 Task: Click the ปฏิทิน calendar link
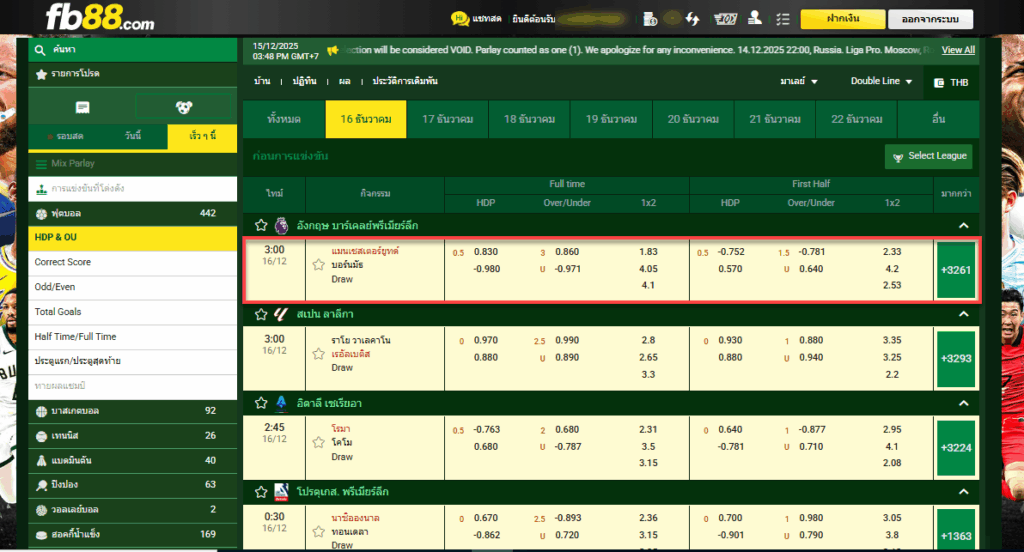(x=304, y=81)
